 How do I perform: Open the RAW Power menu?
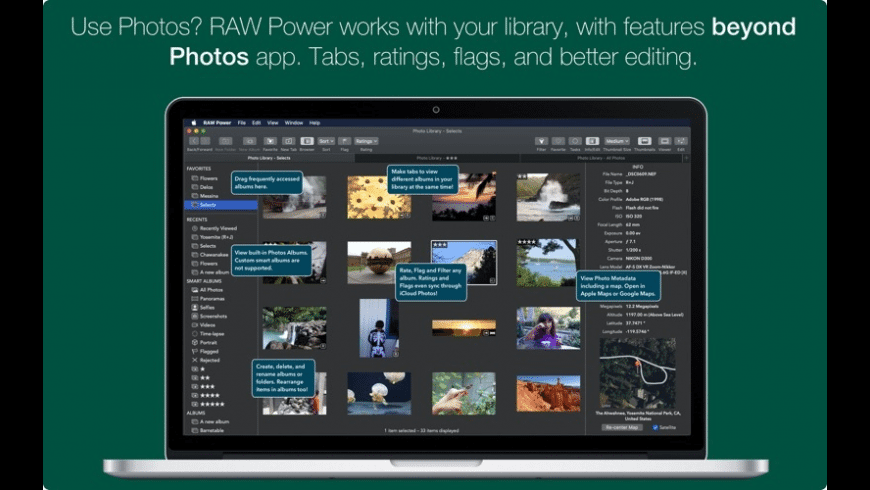[217, 123]
